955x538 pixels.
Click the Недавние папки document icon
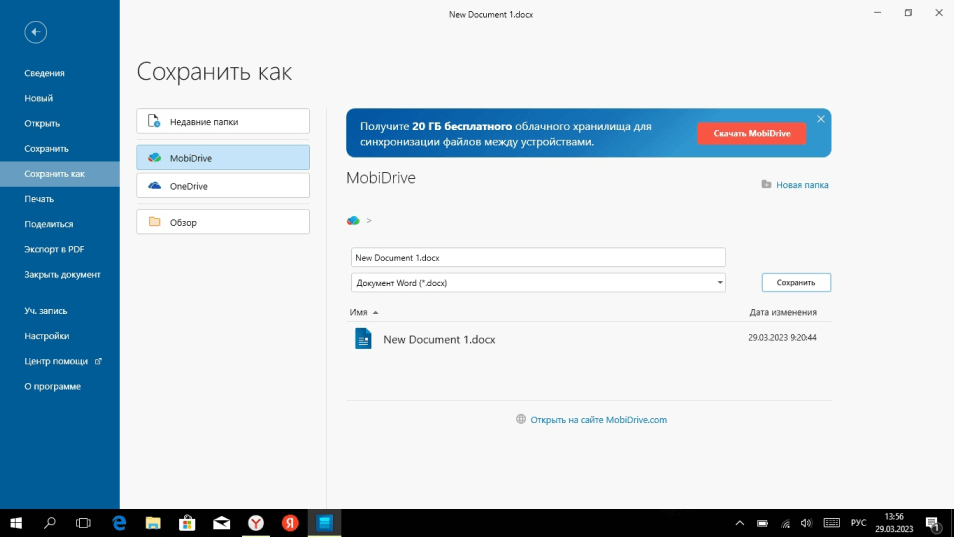(x=154, y=121)
